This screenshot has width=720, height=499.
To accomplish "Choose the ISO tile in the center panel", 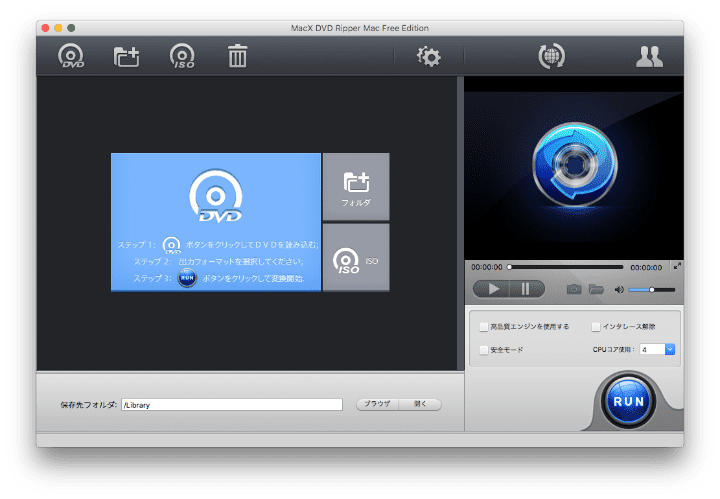I will tap(356, 258).
